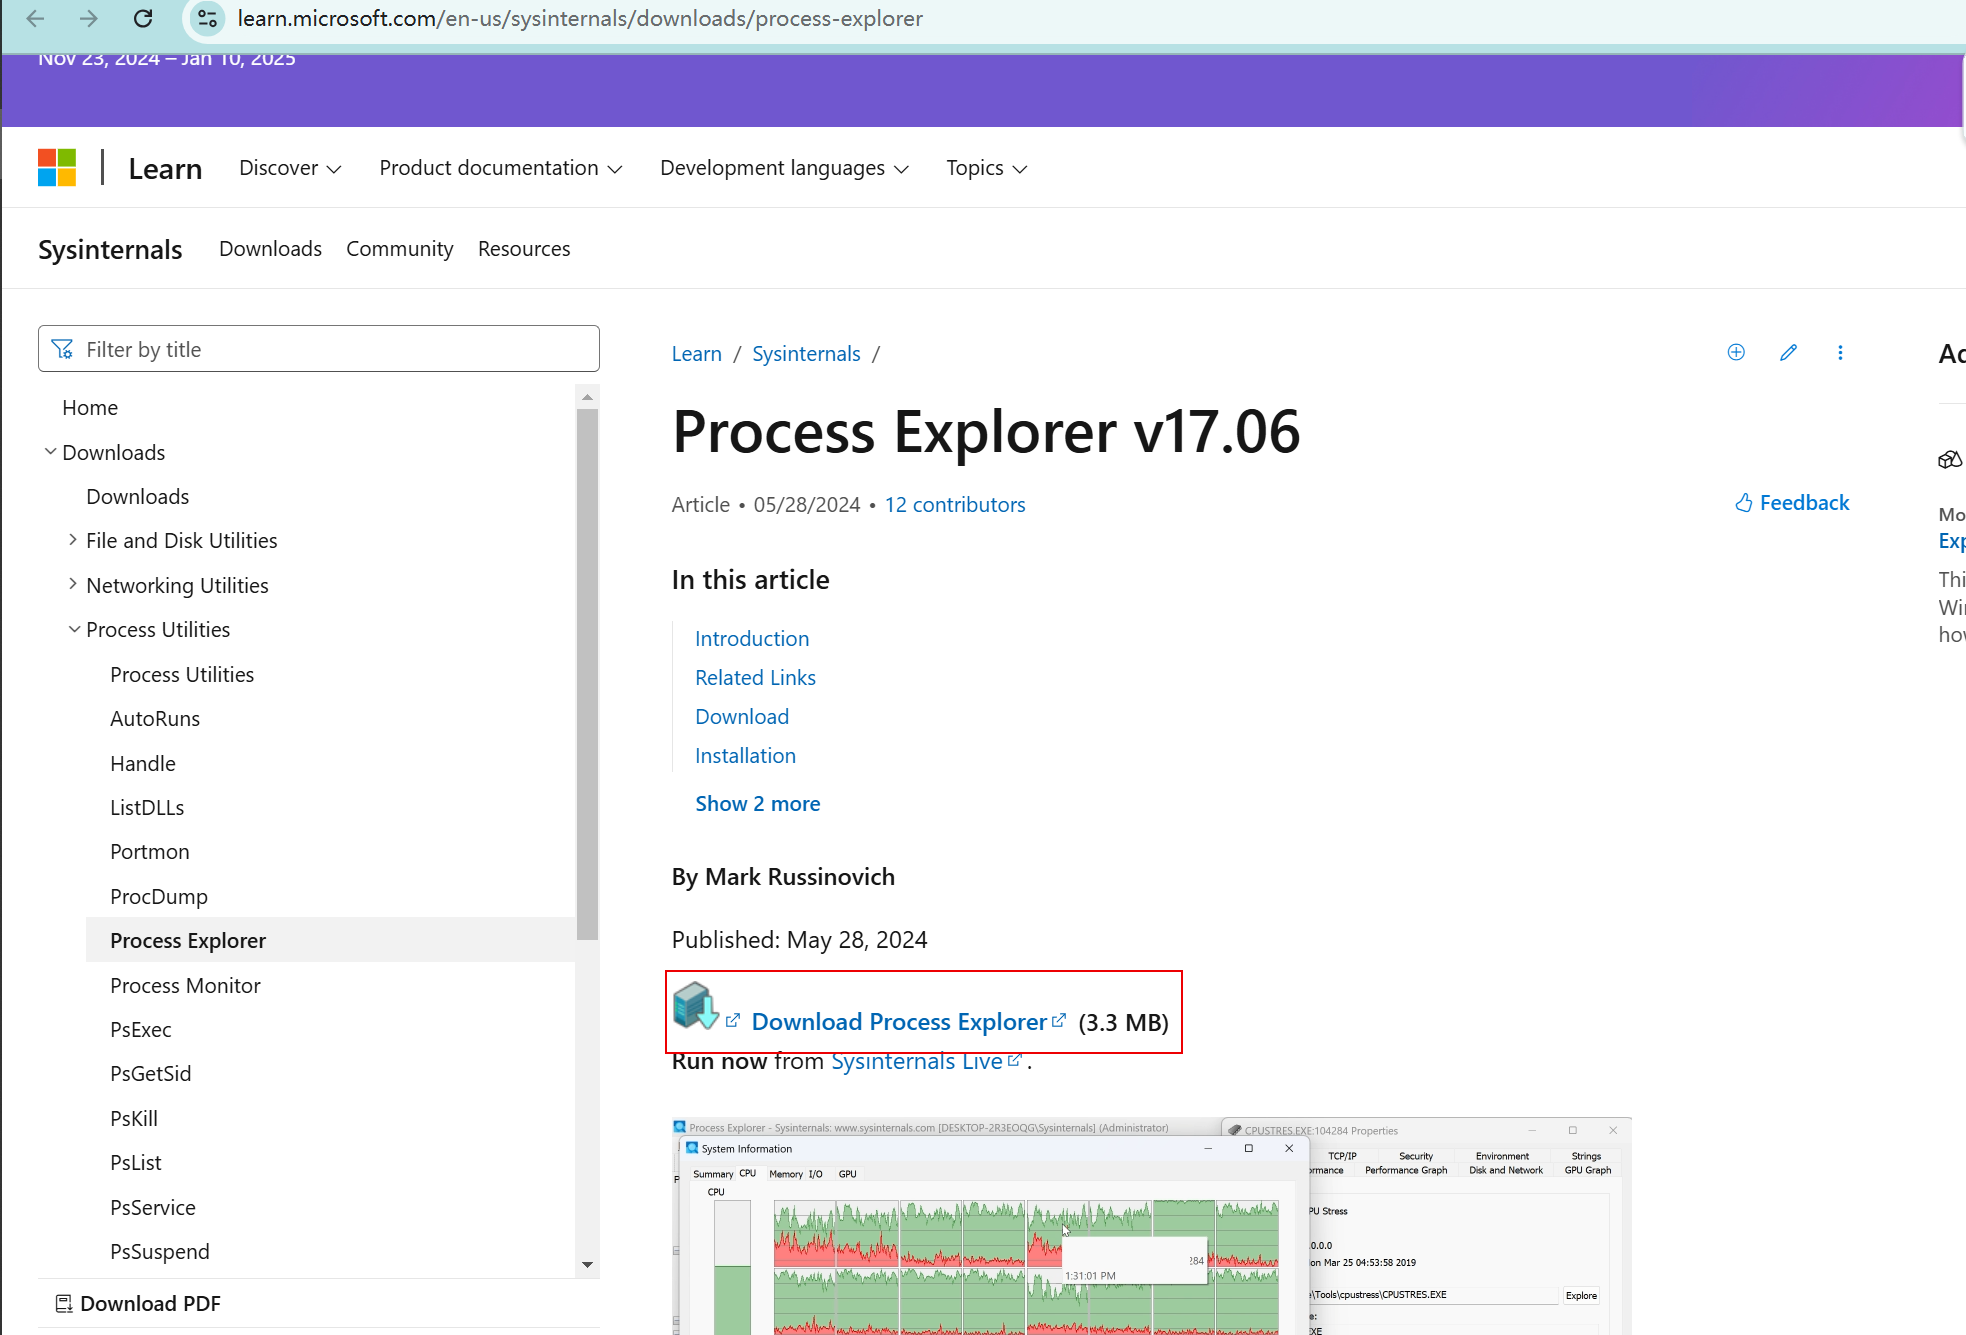1966x1335 pixels.
Task: Click the browser back arrow
Action: click(x=35, y=19)
